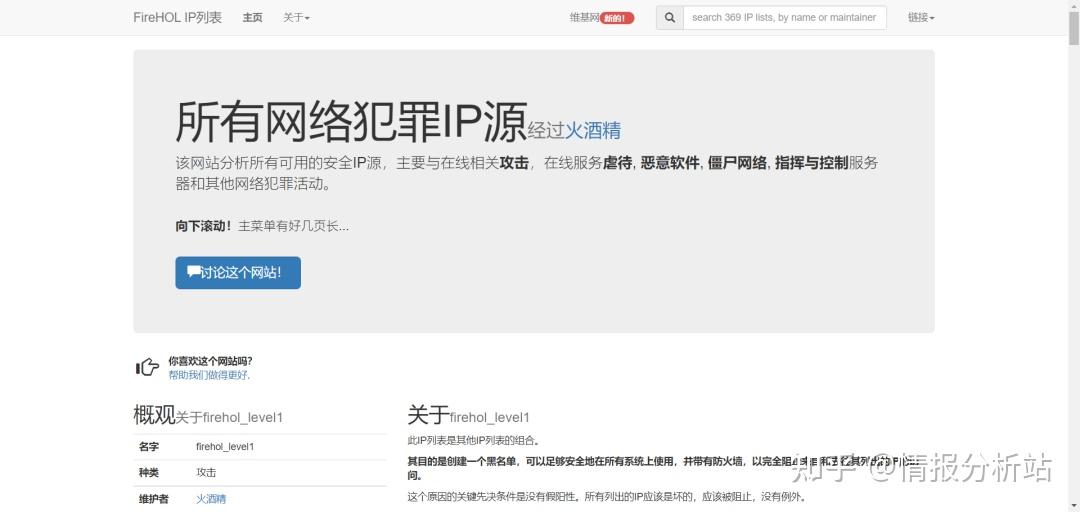This screenshot has width=1080, height=512.
Task: Click the 讨论这个网站! button
Action: (x=238, y=273)
